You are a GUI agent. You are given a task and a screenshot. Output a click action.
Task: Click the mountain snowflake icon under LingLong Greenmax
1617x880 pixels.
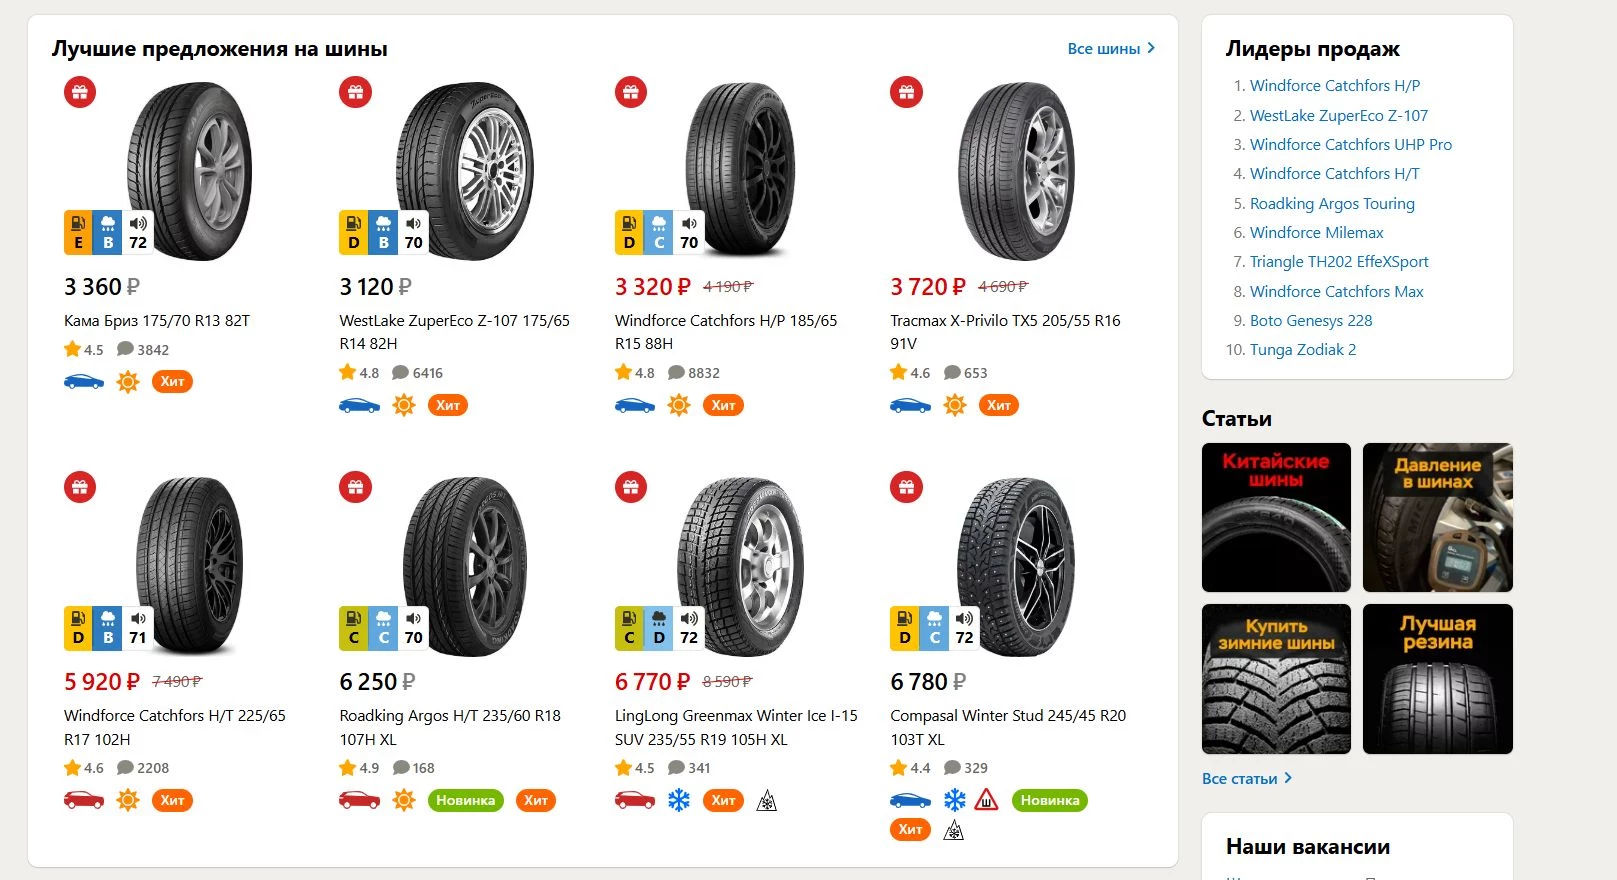click(767, 801)
